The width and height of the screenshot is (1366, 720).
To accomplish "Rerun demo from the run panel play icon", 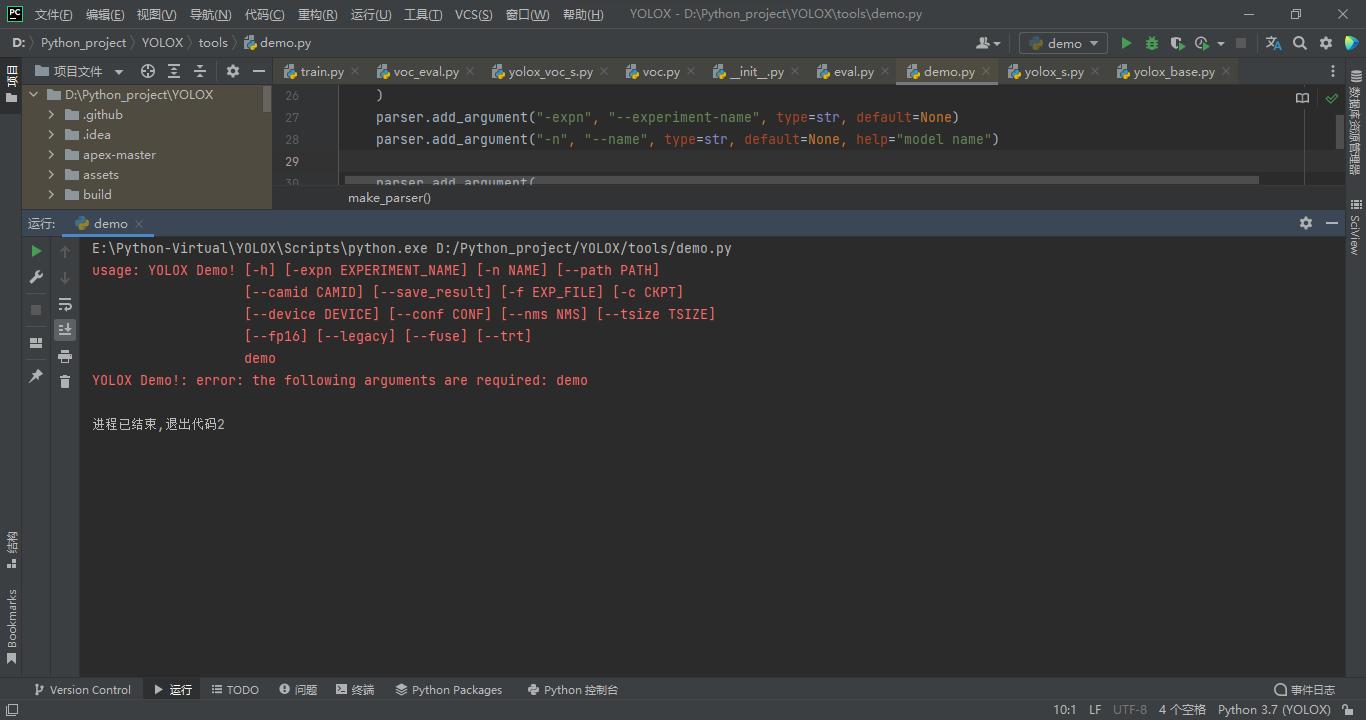I will point(35,251).
